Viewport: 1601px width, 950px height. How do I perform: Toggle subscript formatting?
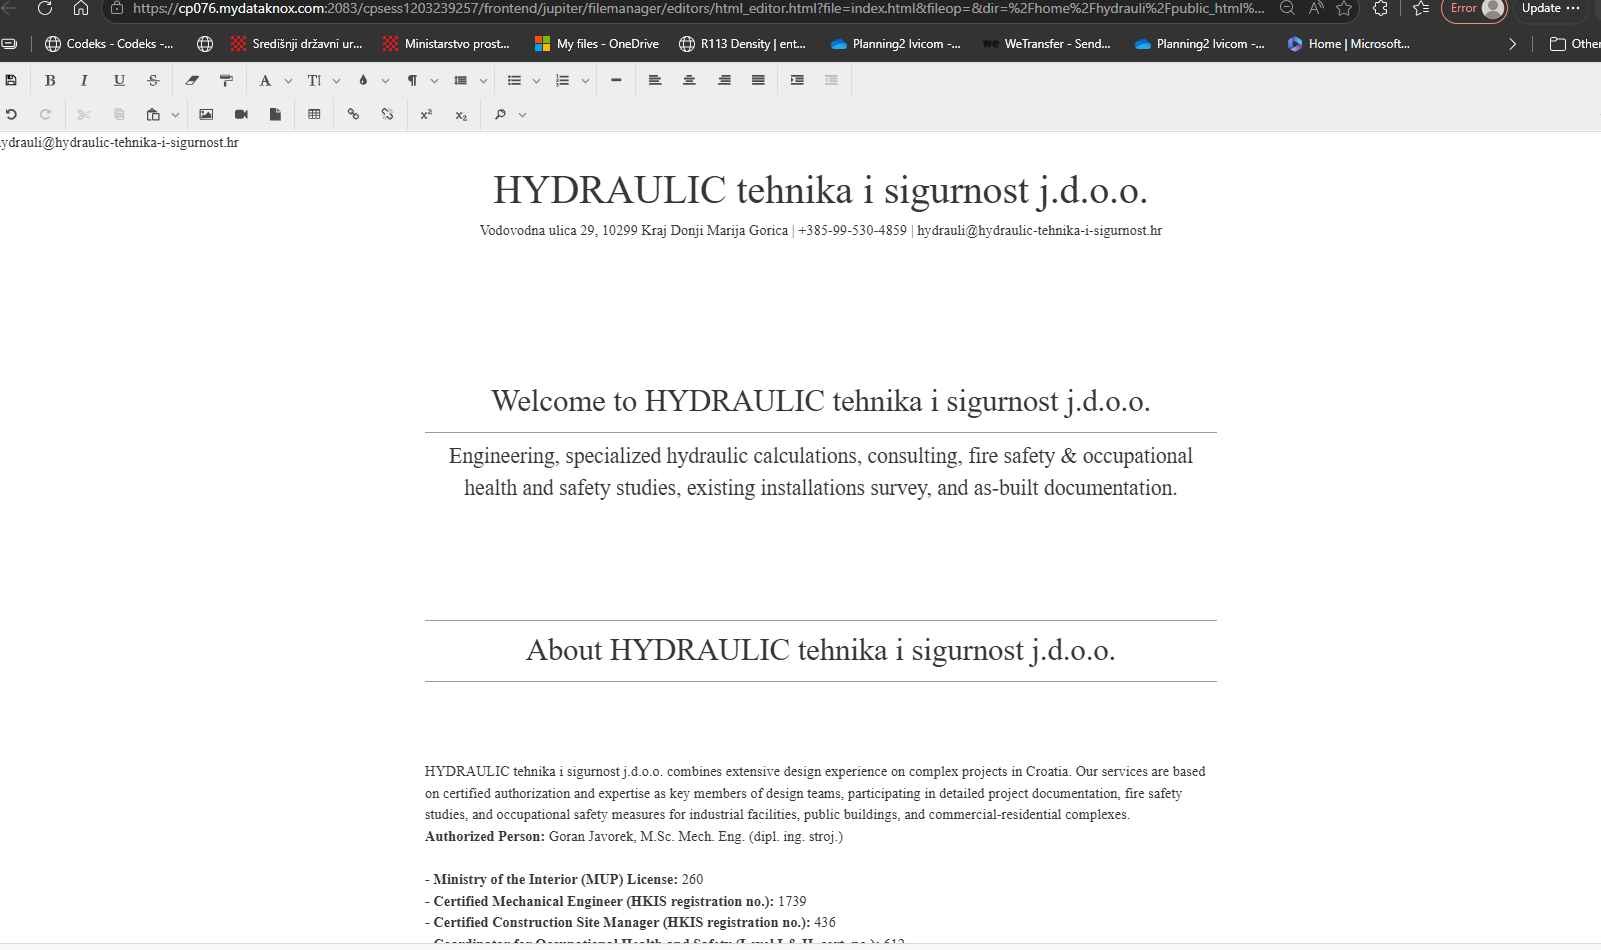[x=461, y=114]
